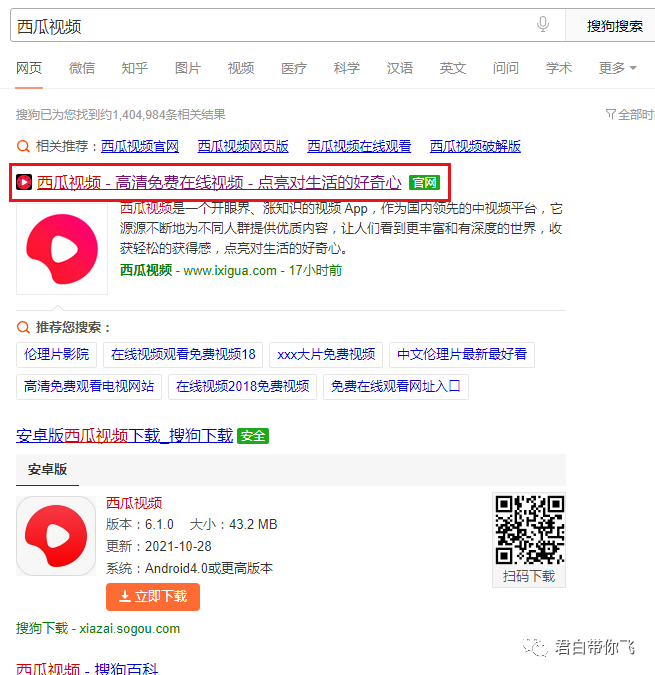The height and width of the screenshot is (675, 655).
Task: Open the 知乎 tab
Action: tap(135, 68)
